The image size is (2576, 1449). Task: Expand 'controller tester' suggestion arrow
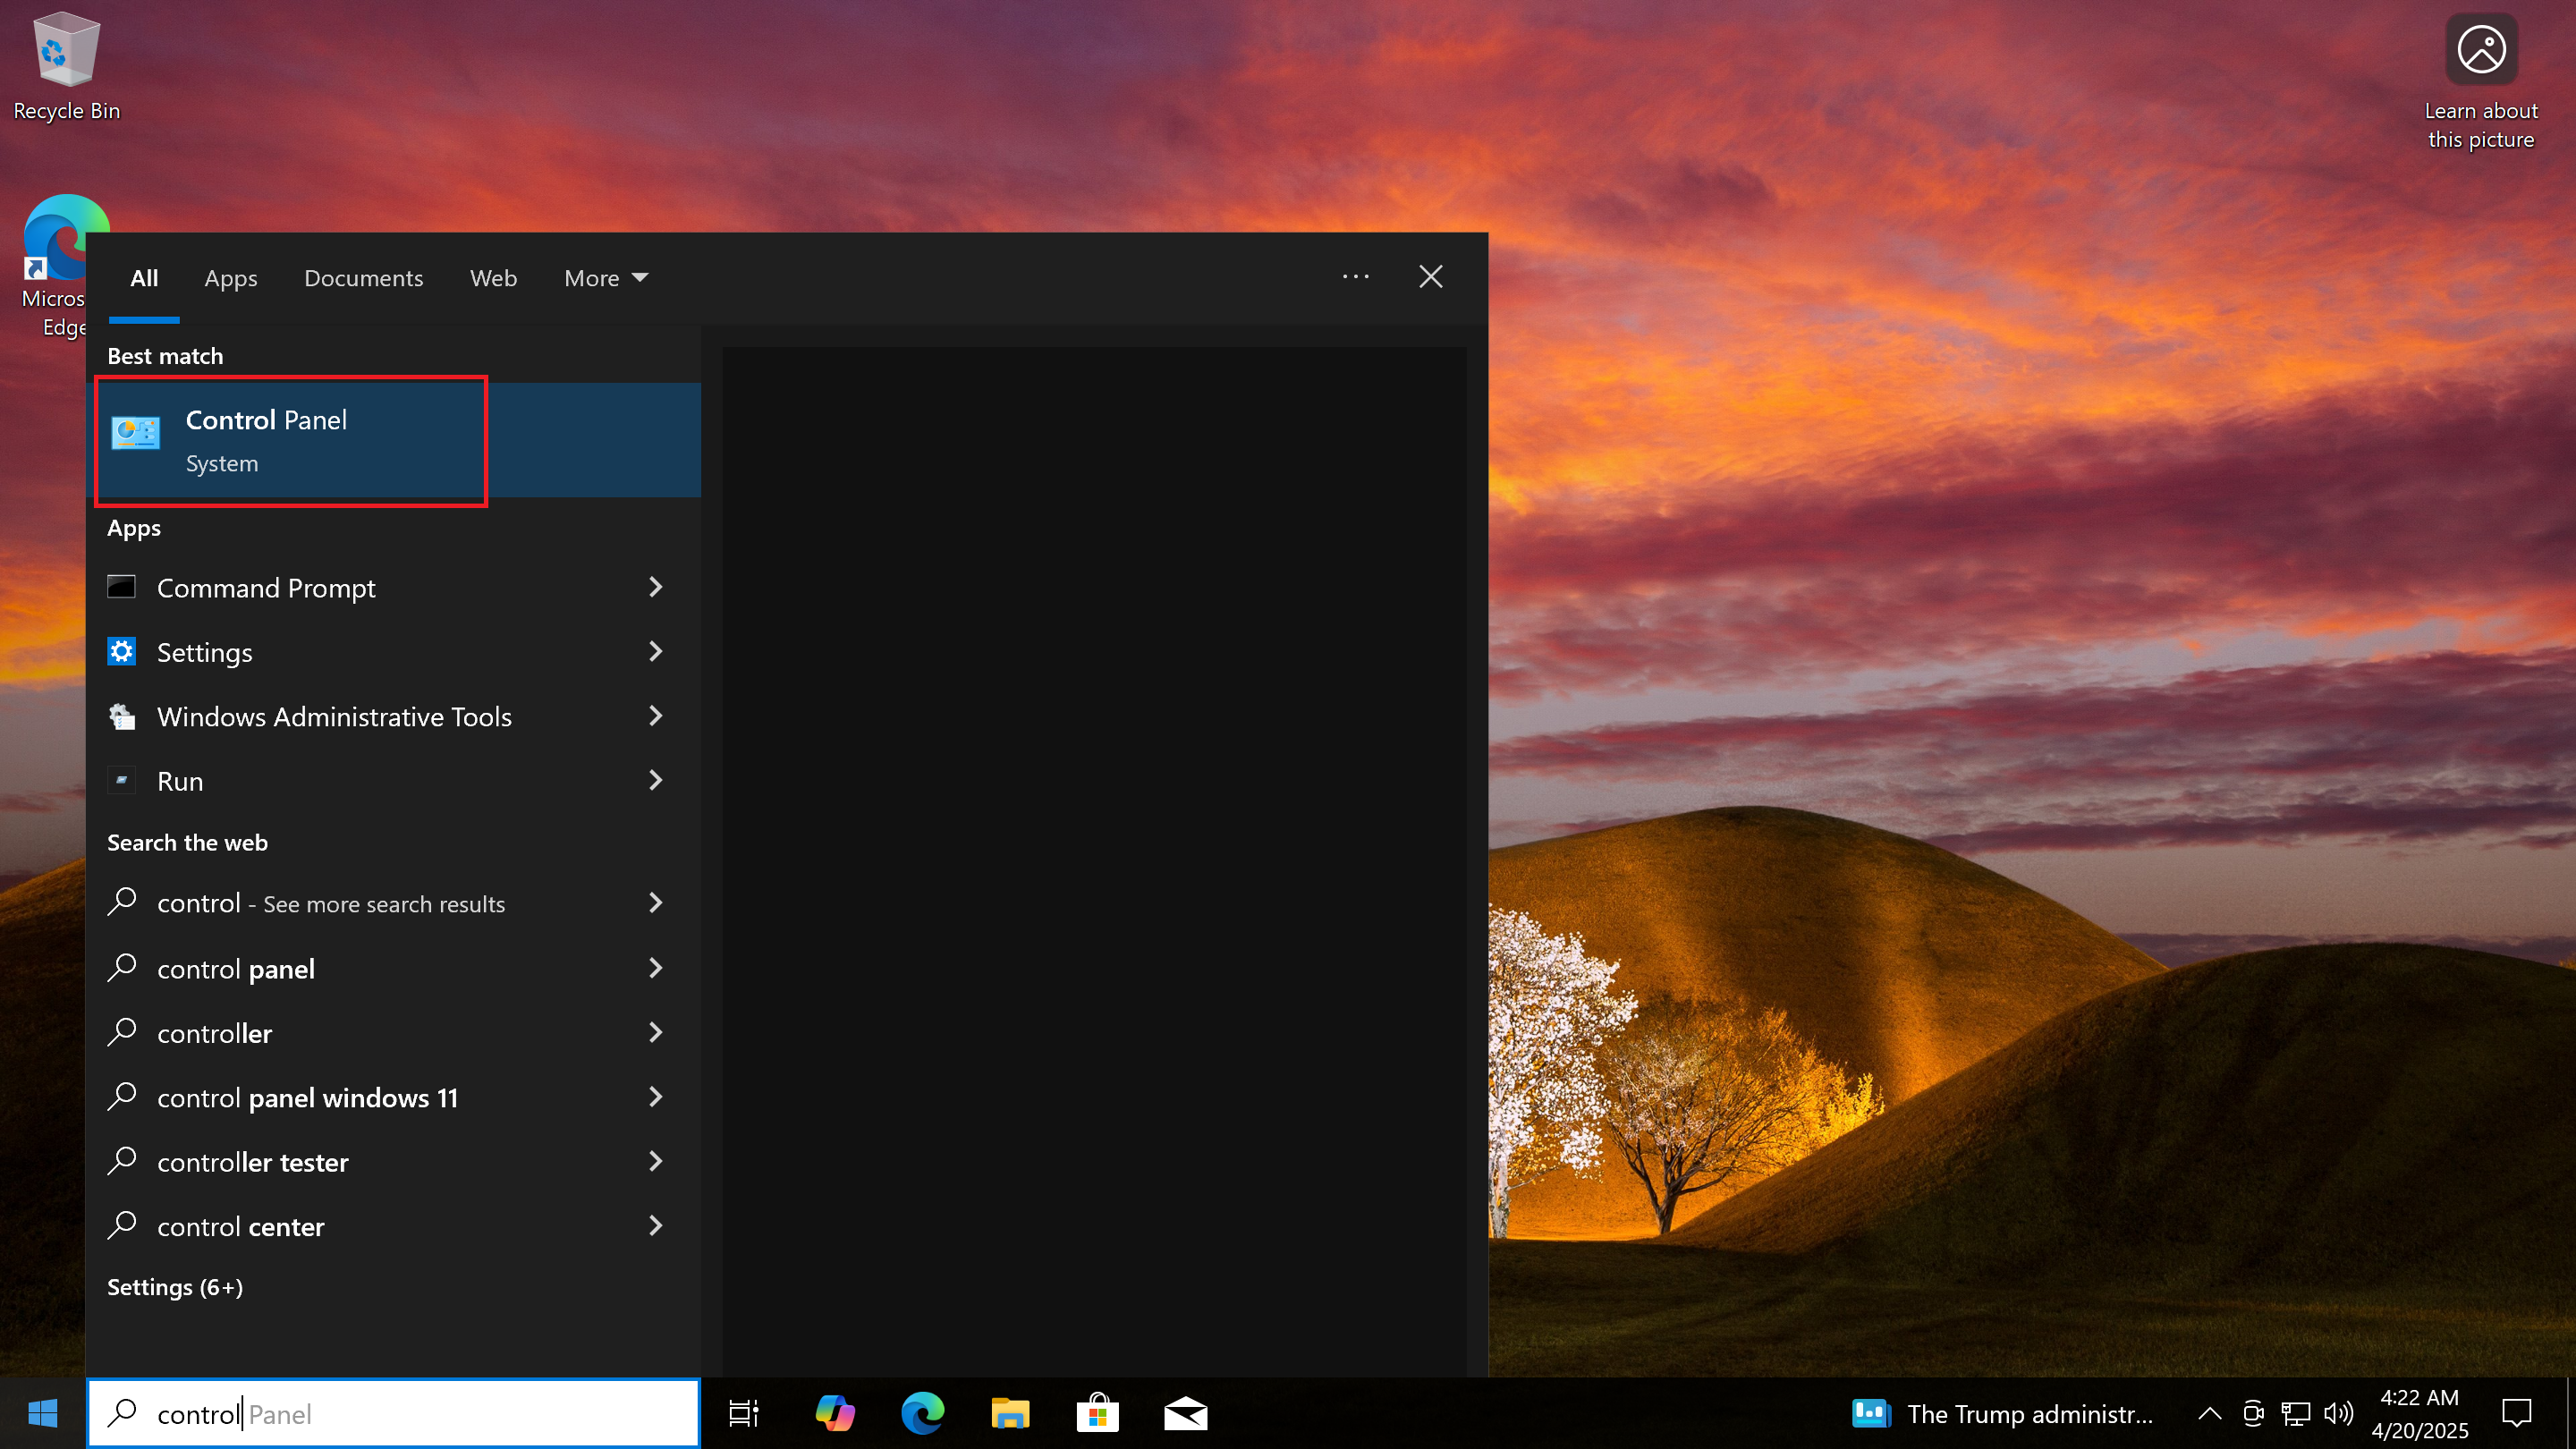pyautogui.click(x=656, y=1160)
